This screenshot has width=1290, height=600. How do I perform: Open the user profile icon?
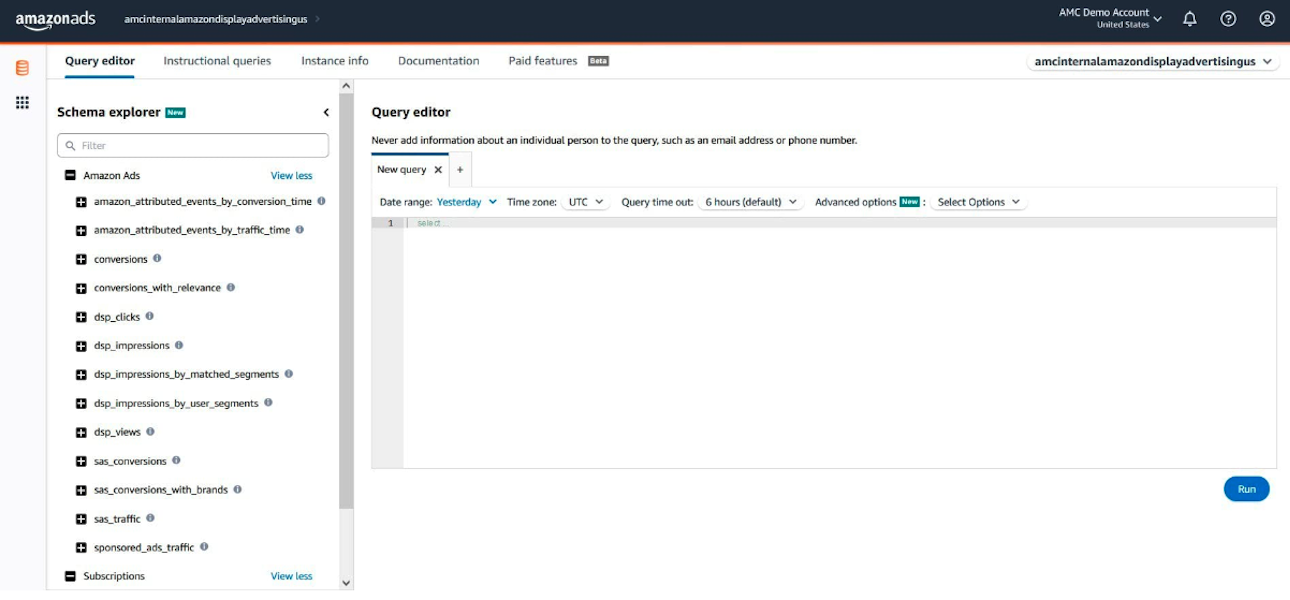click(x=1267, y=19)
